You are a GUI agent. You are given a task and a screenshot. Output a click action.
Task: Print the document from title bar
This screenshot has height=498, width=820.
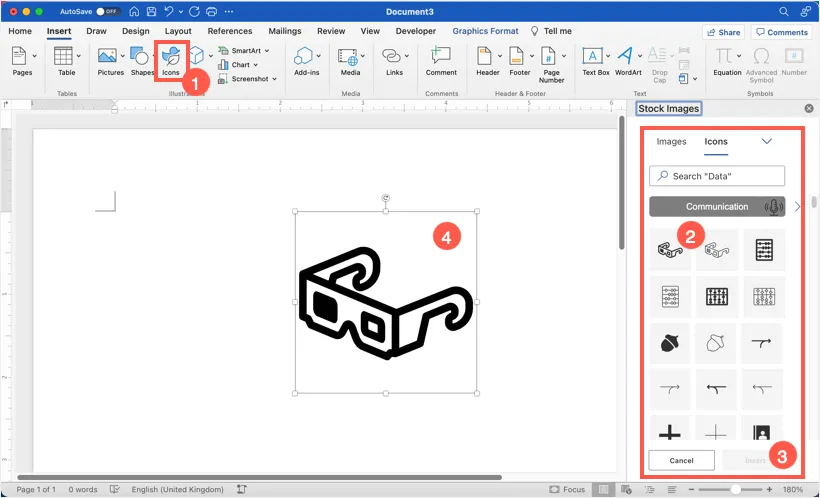coord(211,12)
